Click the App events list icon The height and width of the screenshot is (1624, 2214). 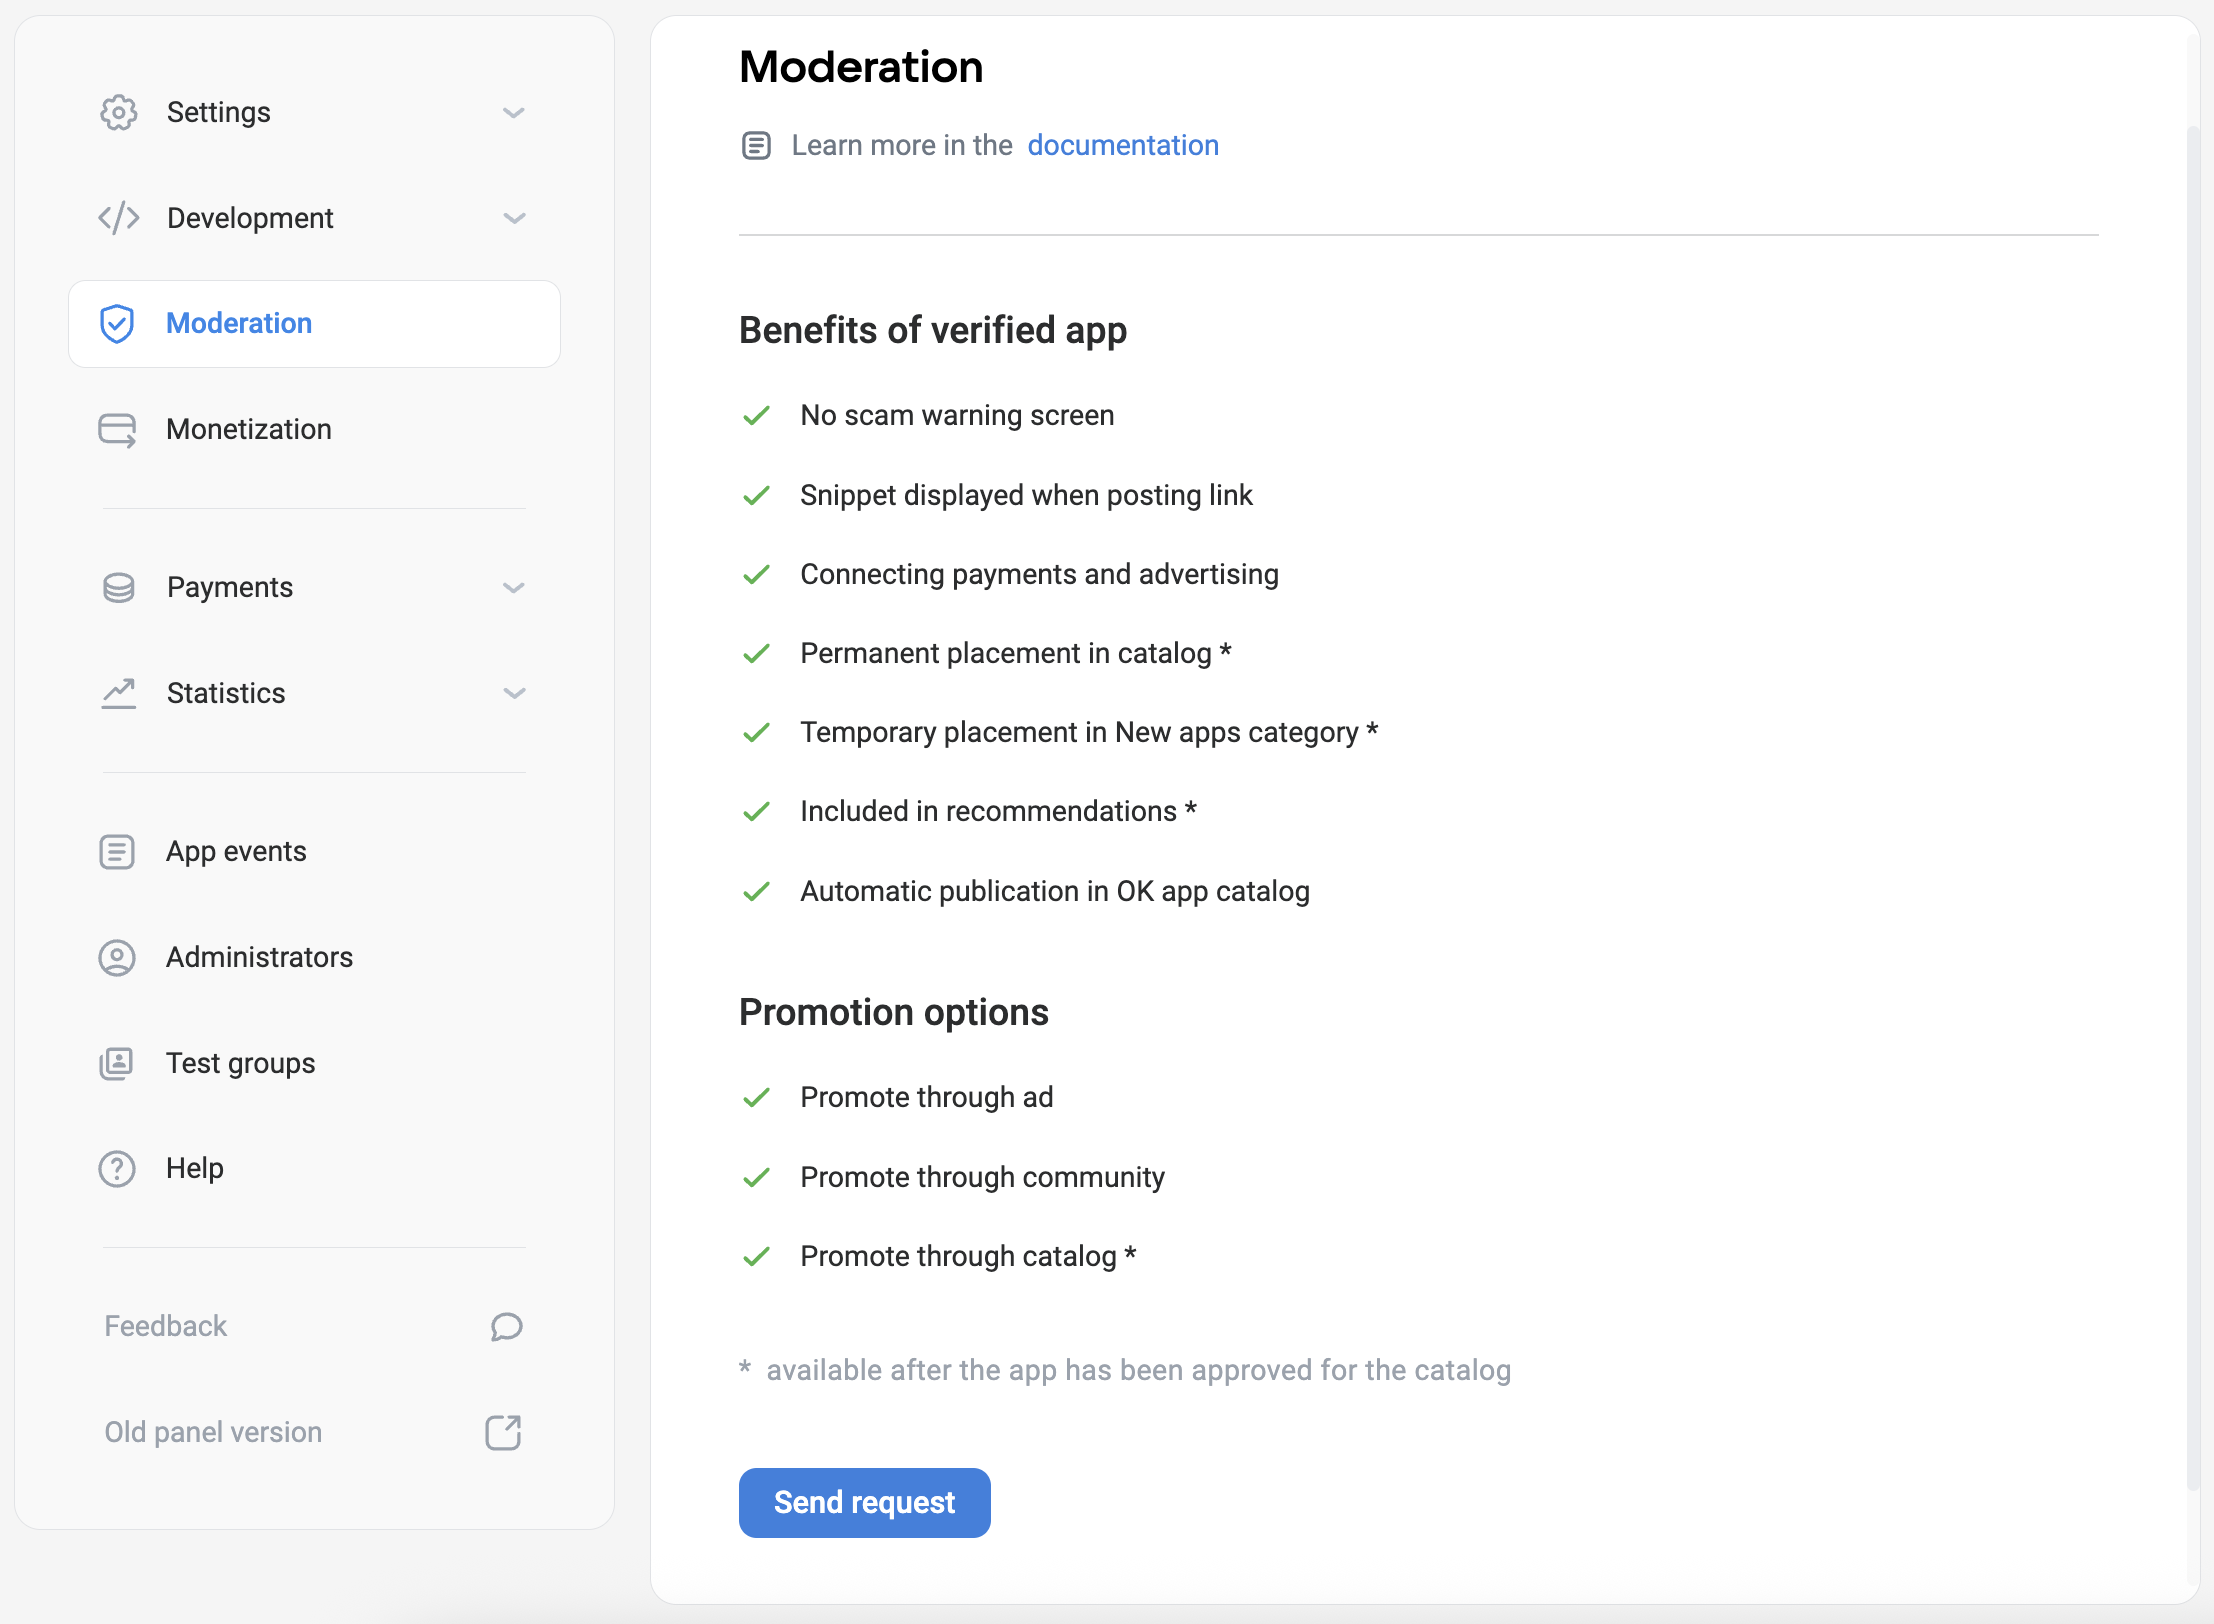click(117, 851)
